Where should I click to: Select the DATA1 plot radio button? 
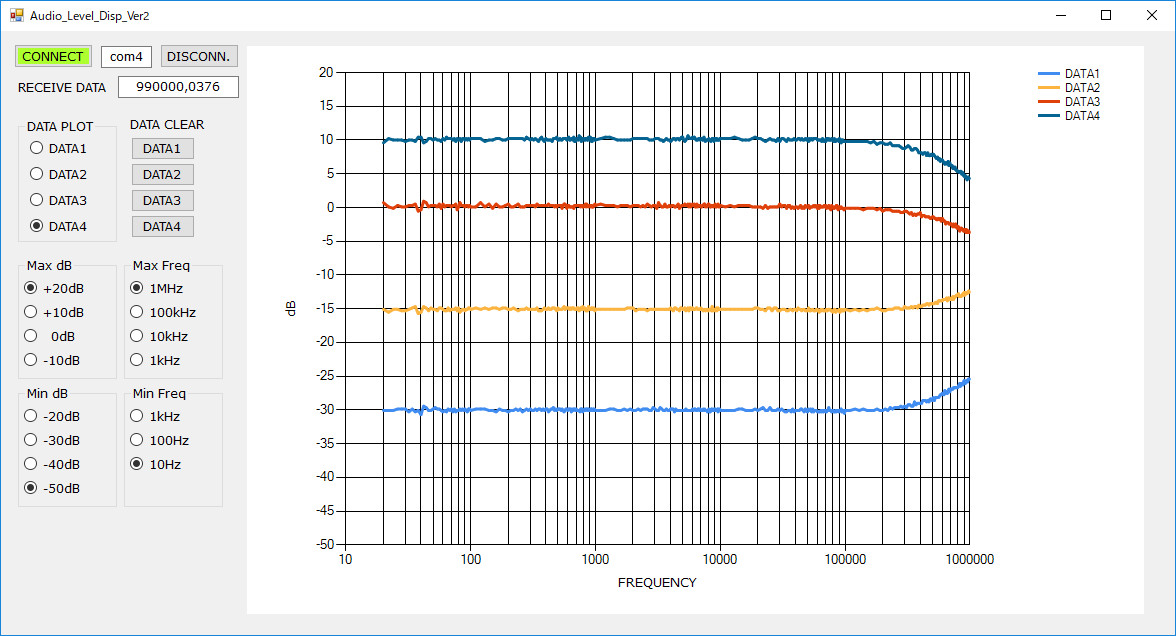coord(37,148)
